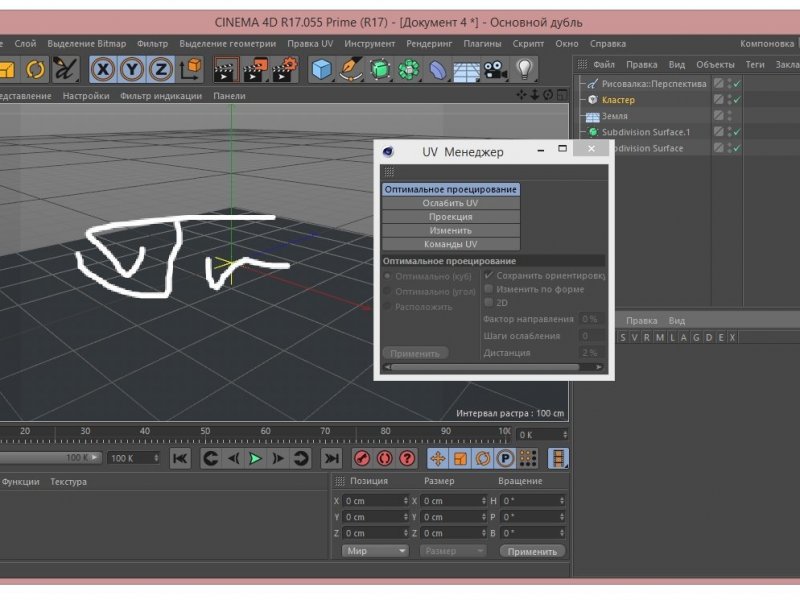
Task: Toggle the Y axis lock
Action: click(x=132, y=69)
